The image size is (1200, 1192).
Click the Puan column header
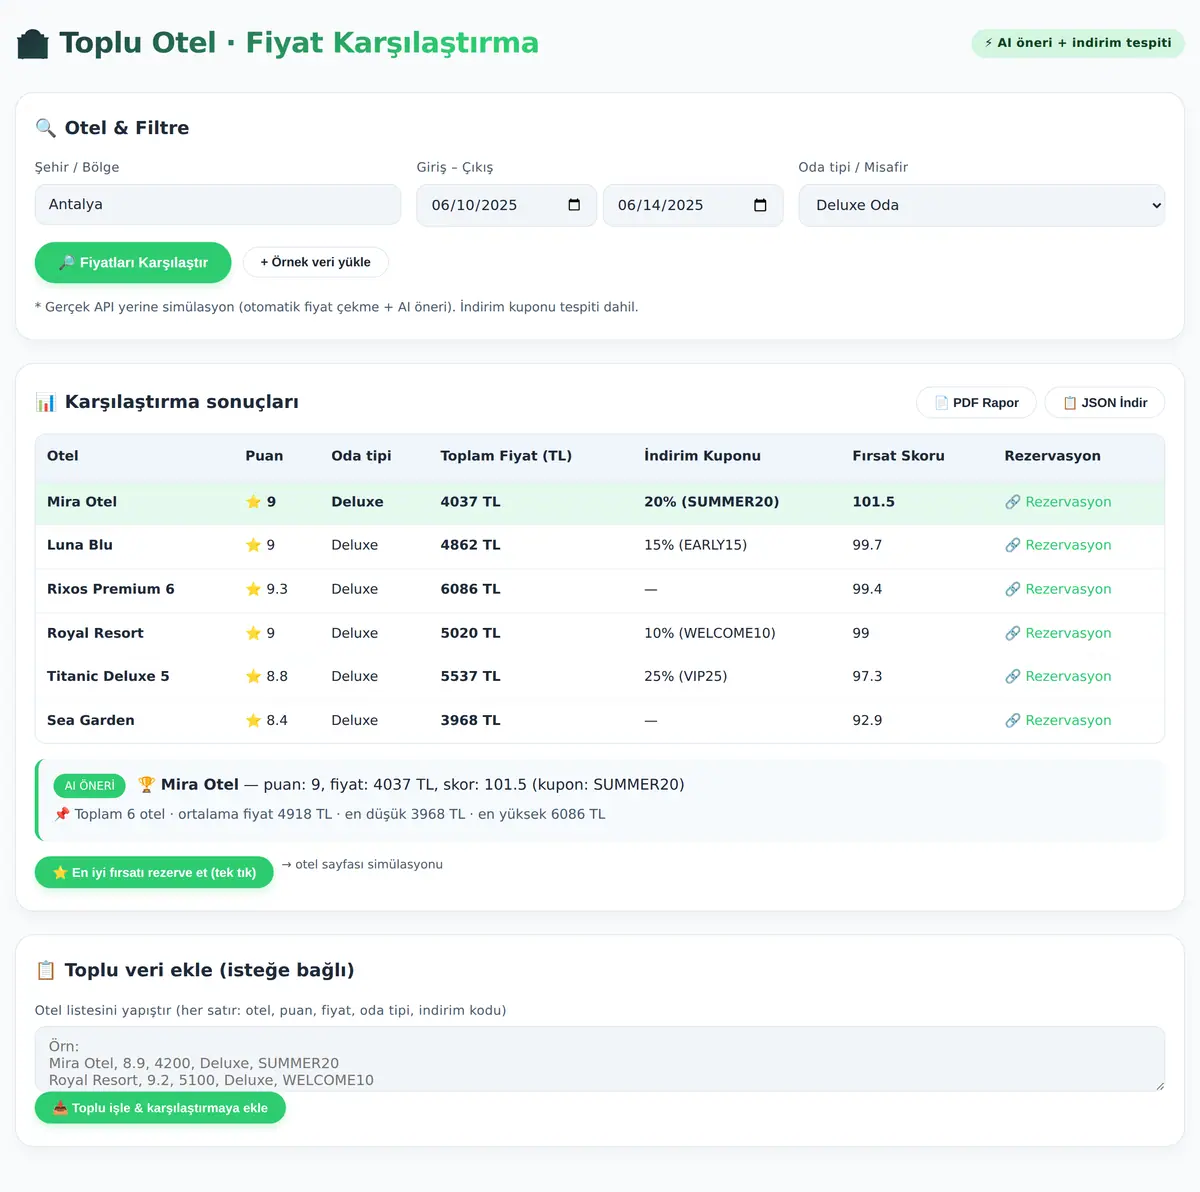tap(264, 456)
